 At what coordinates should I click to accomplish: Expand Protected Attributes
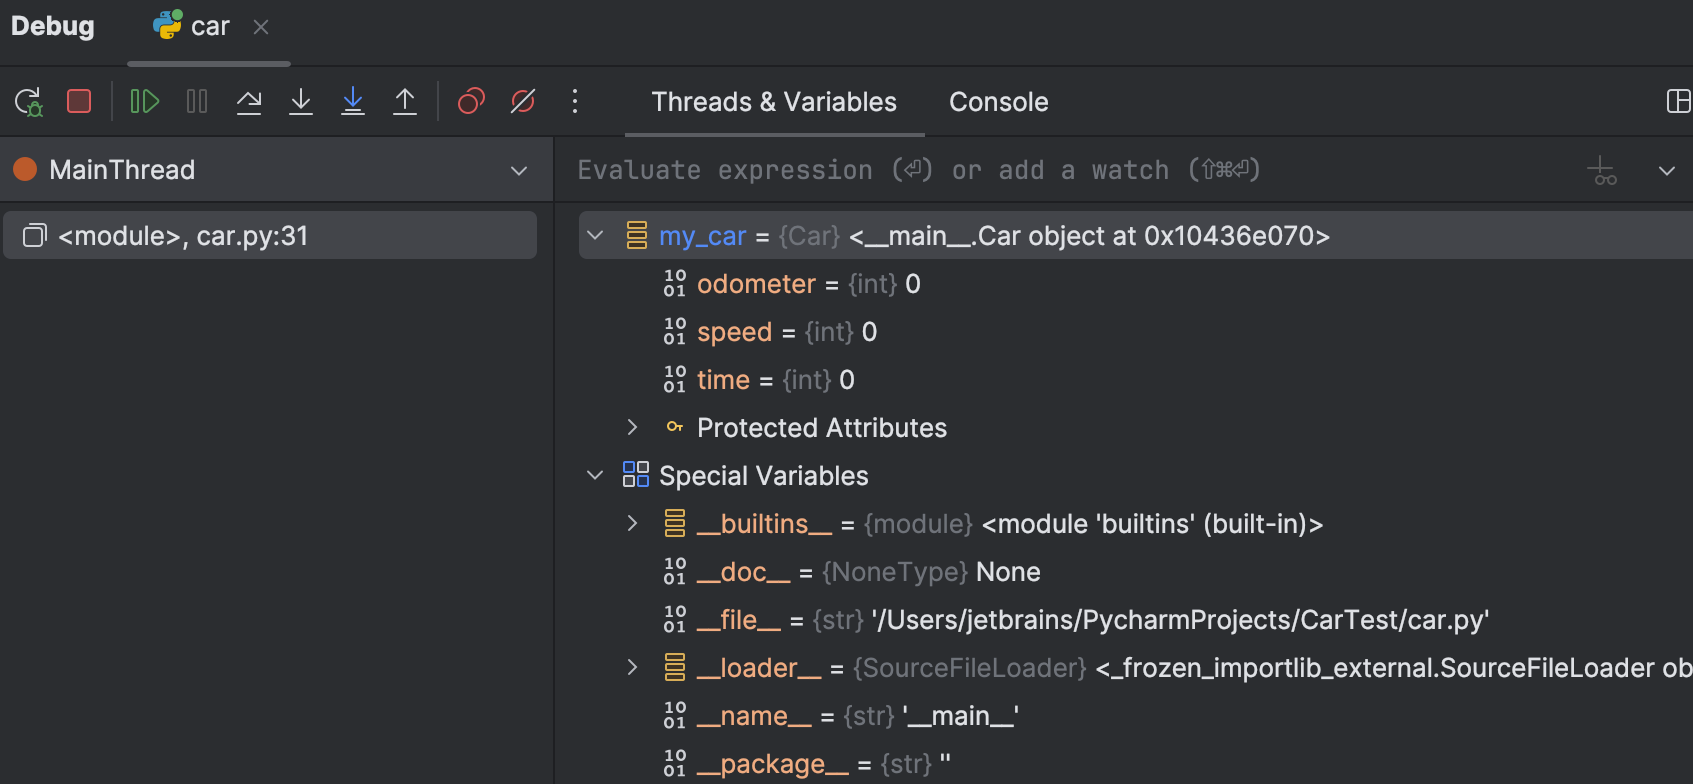click(x=632, y=428)
